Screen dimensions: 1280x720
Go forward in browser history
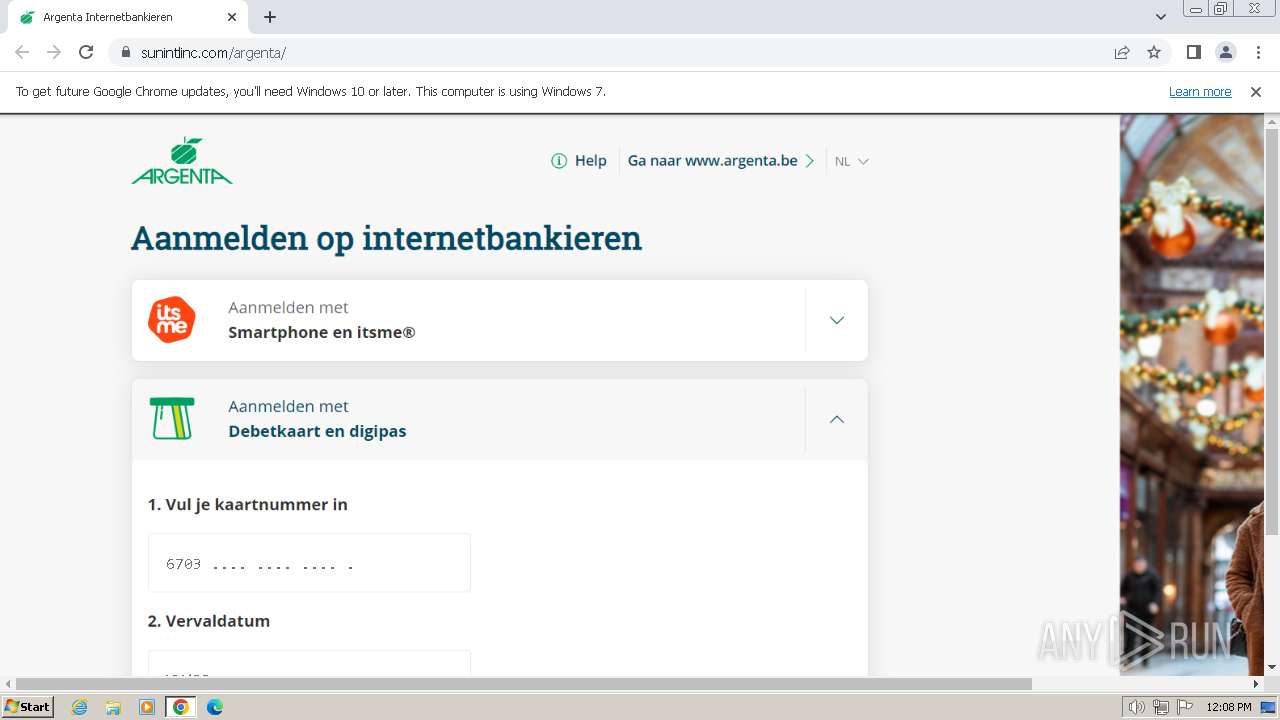pyautogui.click(x=54, y=52)
